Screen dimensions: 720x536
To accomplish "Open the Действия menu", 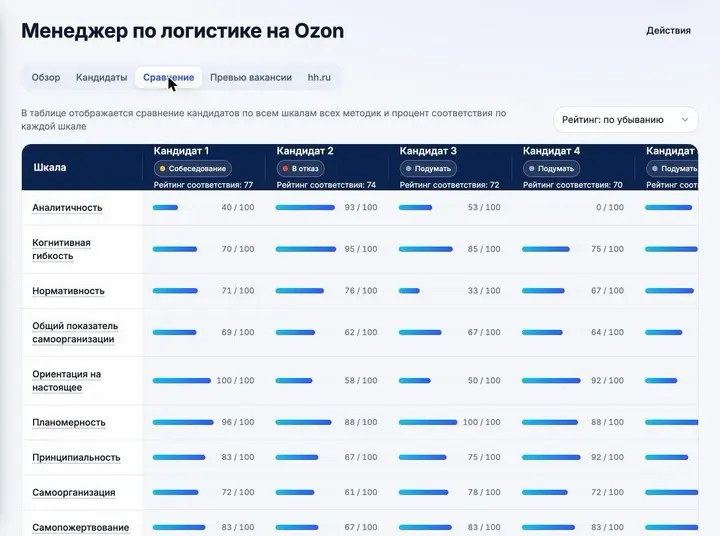I will [x=669, y=30].
